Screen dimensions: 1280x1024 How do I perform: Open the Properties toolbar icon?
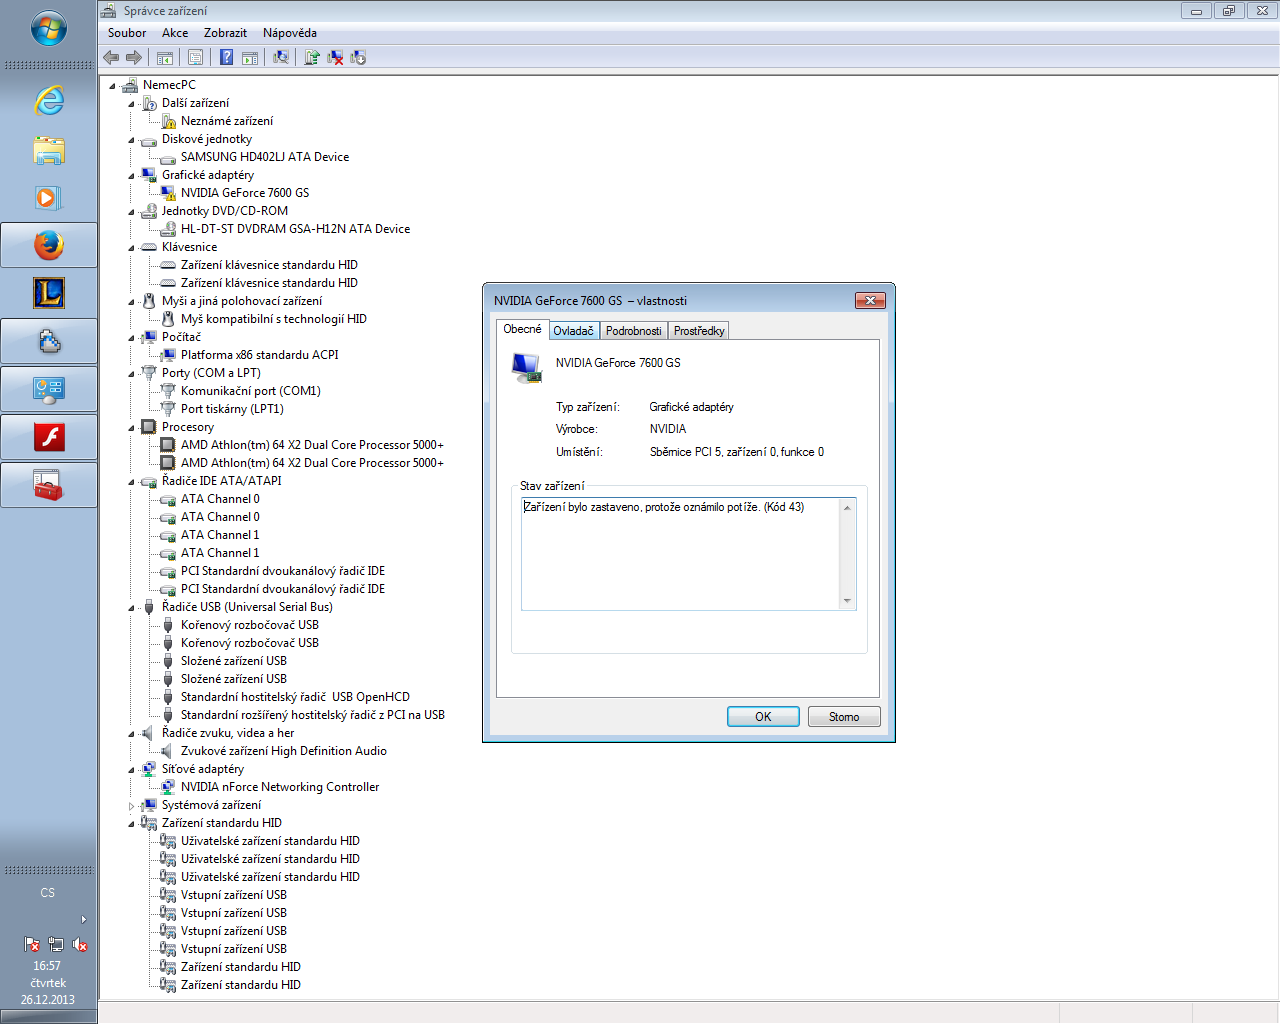tap(195, 58)
